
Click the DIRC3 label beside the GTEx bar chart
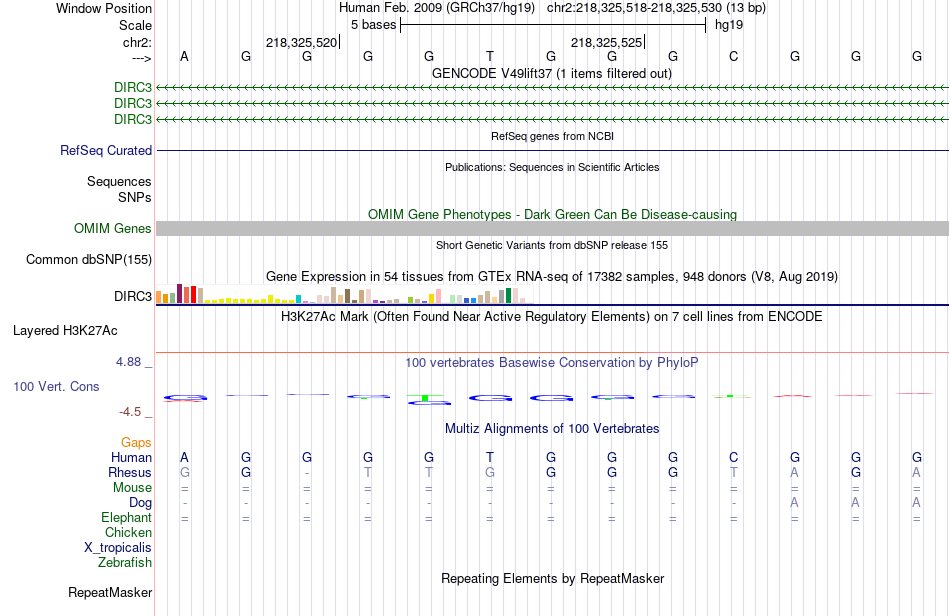(133, 296)
